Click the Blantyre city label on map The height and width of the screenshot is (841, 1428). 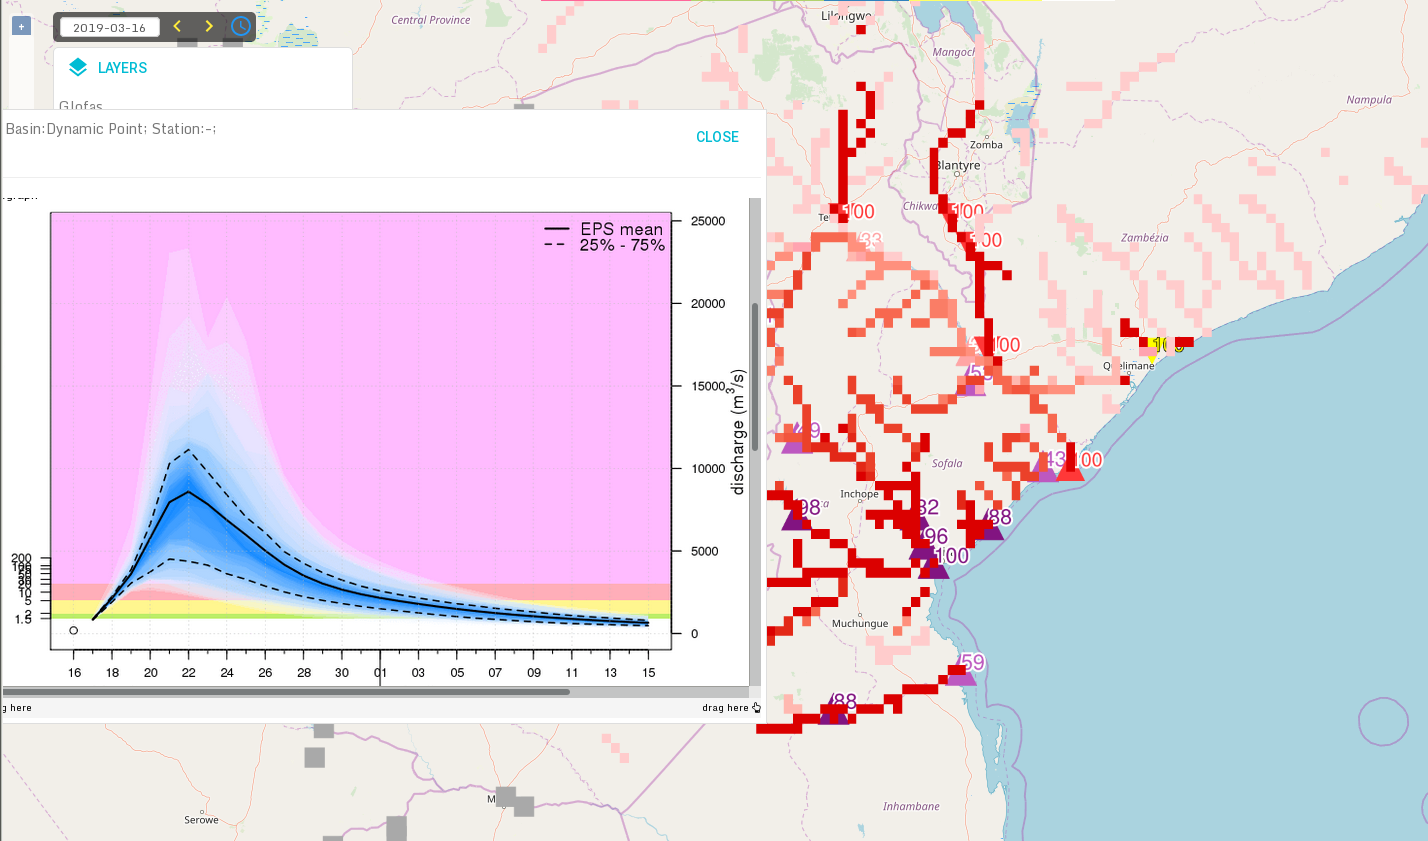pos(958,166)
